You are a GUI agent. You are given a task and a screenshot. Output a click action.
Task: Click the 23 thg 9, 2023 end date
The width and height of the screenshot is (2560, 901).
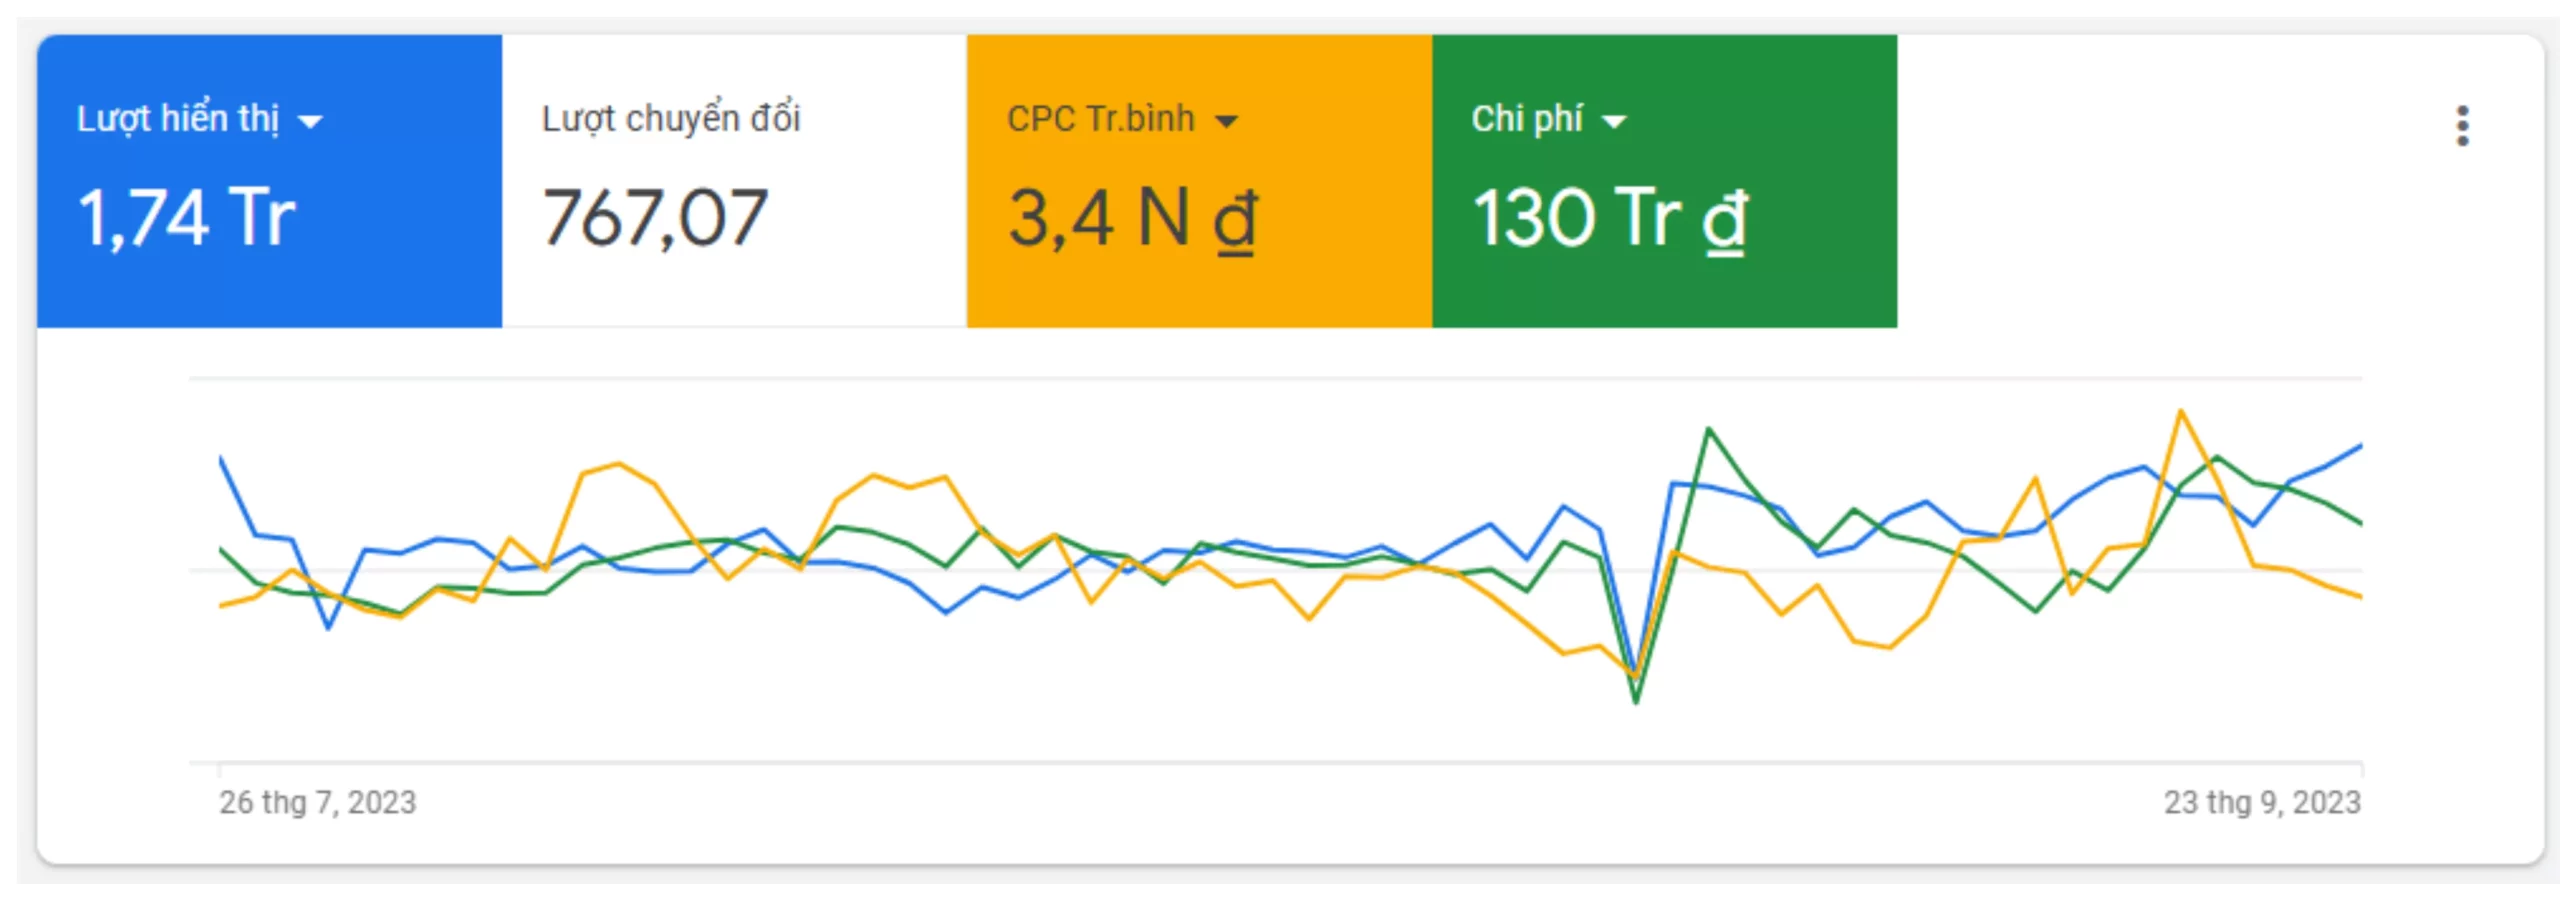pos(2262,802)
